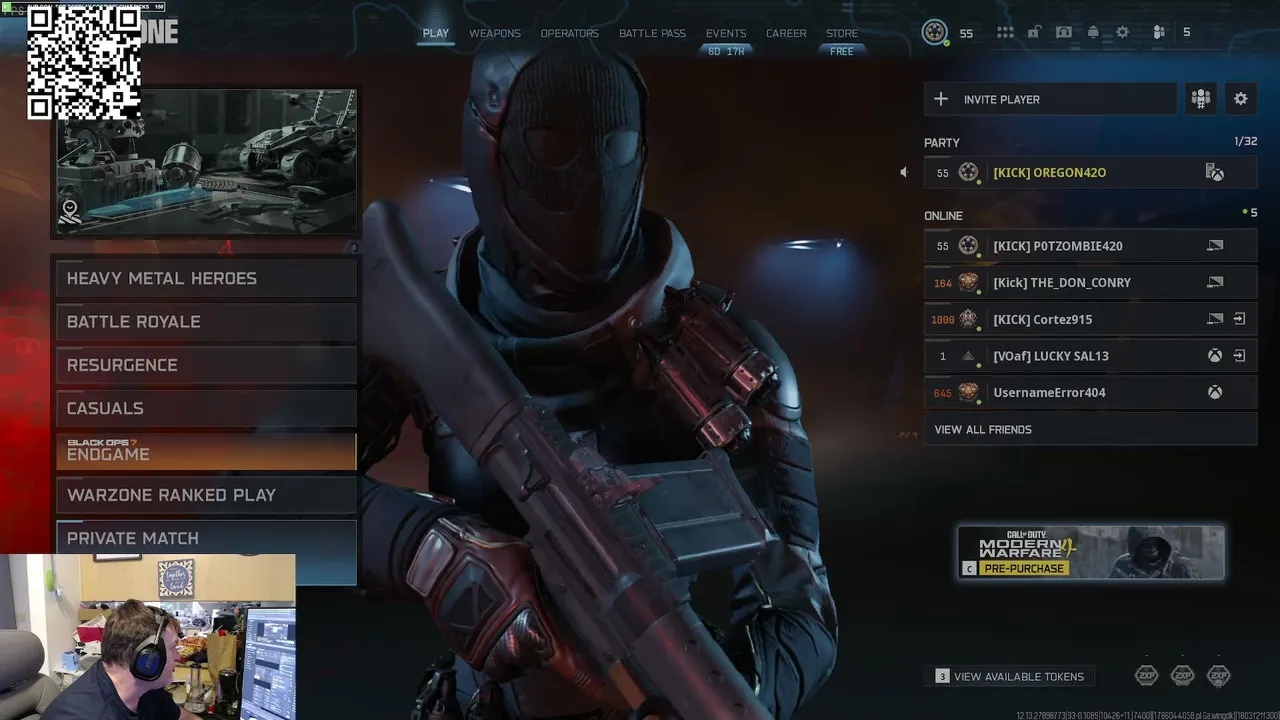Click the join arrow icon on Cortez915 row
This screenshot has height=720, width=1280.
[1239, 319]
